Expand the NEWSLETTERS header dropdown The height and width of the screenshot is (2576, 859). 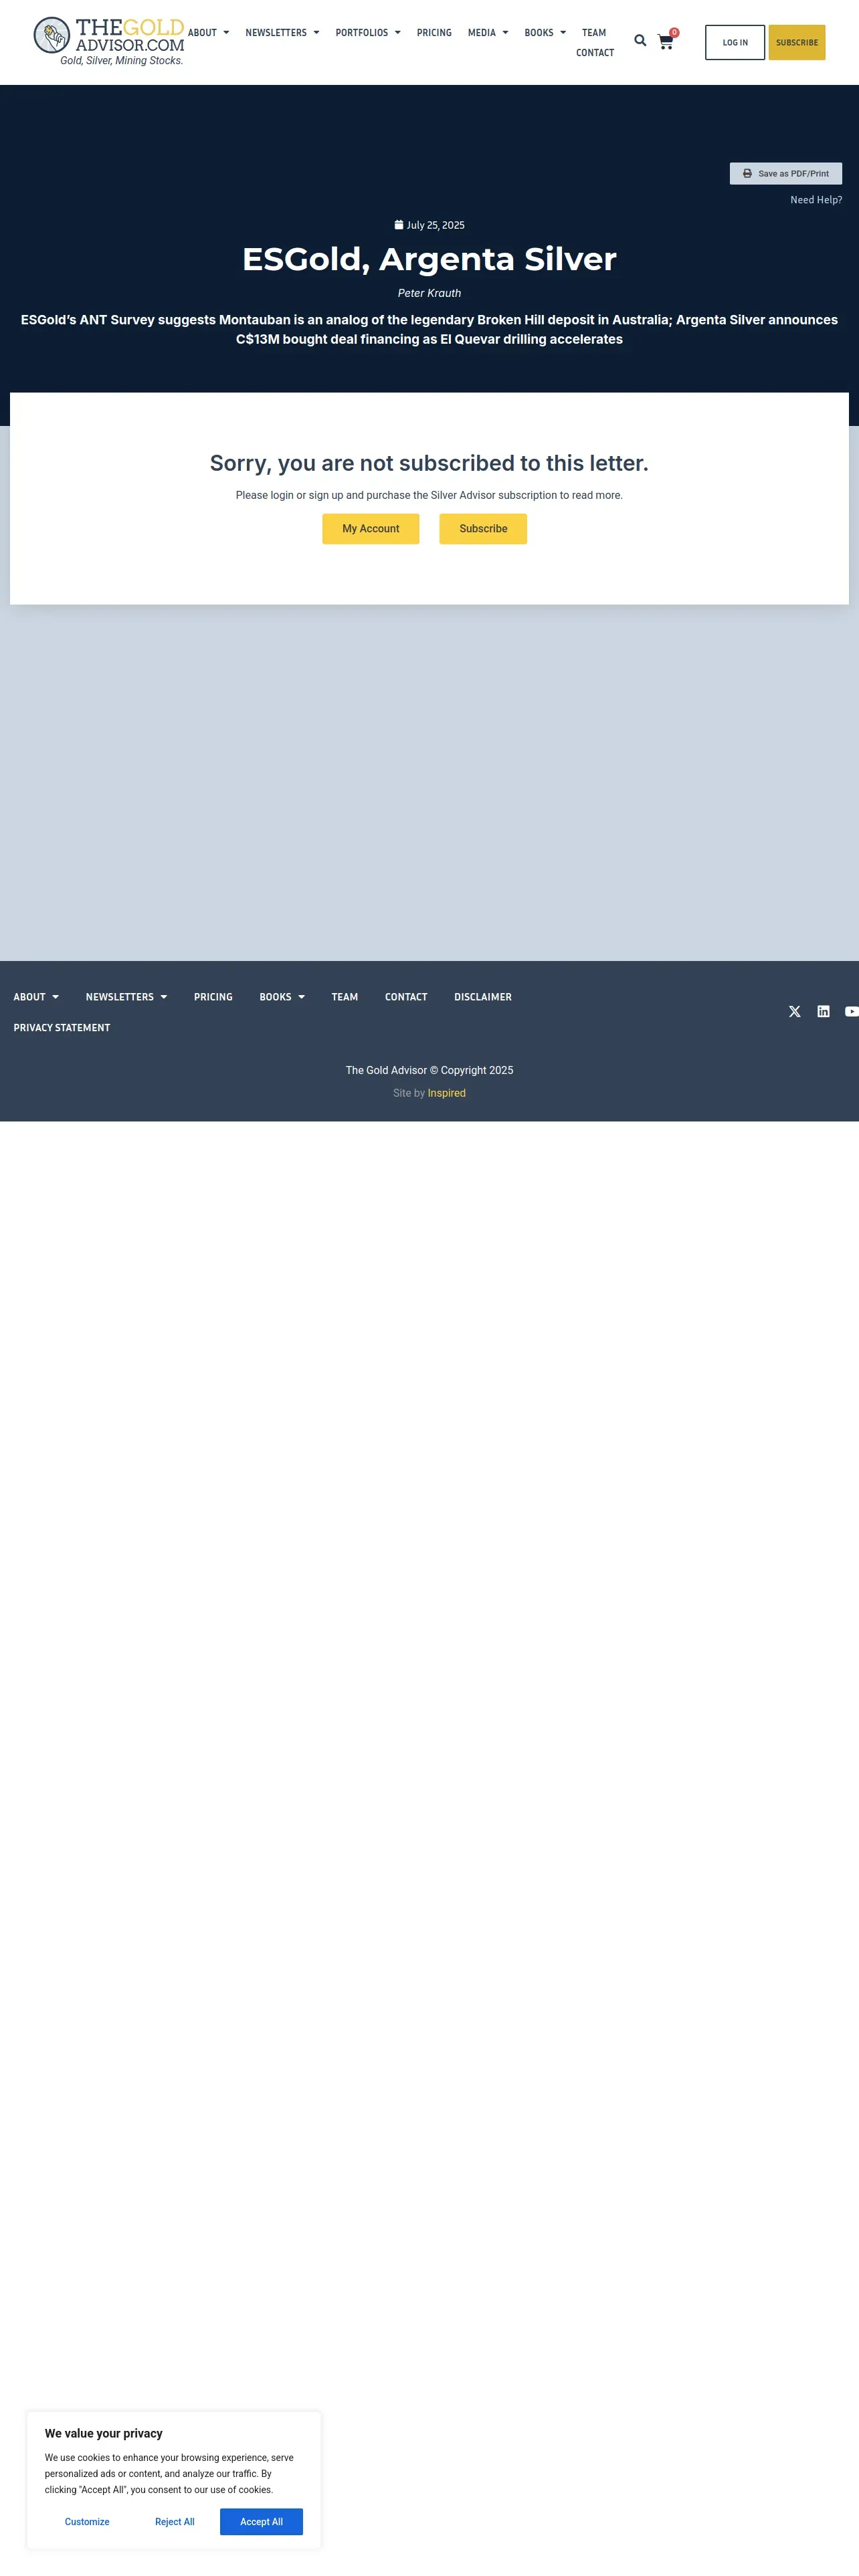[x=282, y=33]
